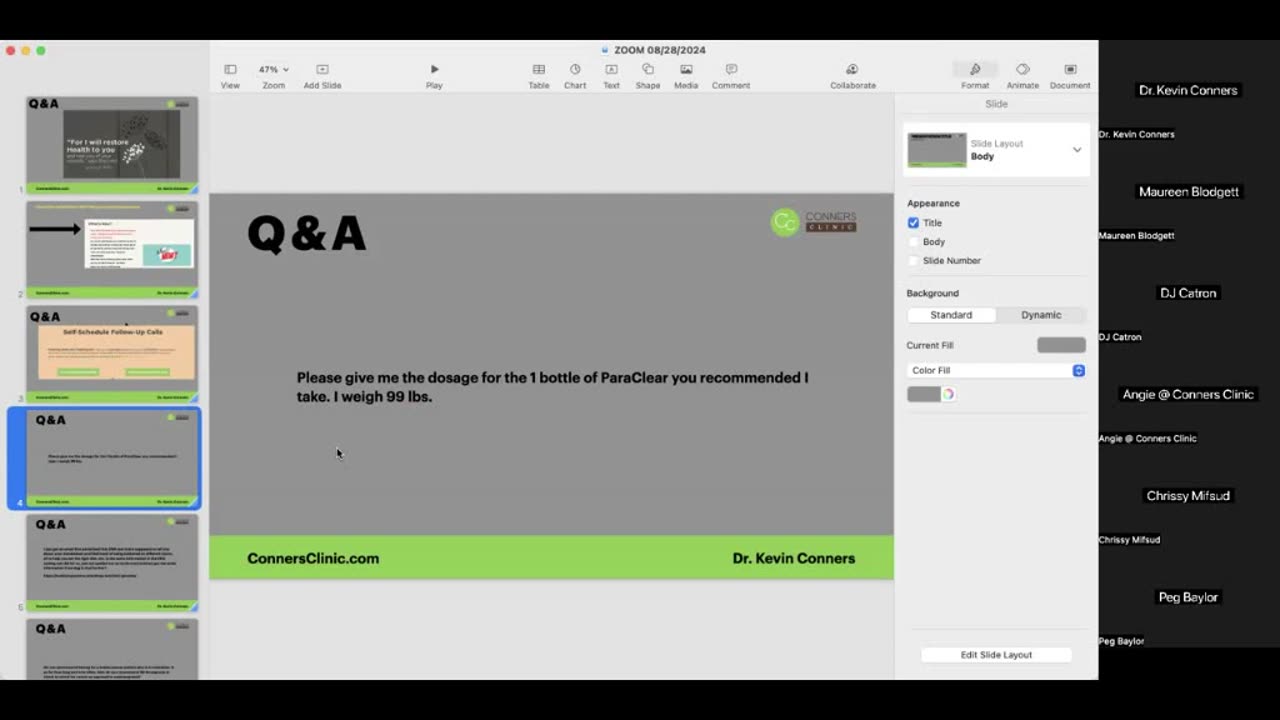Enable the Body appearance checkbox
Image resolution: width=1280 pixels, height=720 pixels.
913,242
